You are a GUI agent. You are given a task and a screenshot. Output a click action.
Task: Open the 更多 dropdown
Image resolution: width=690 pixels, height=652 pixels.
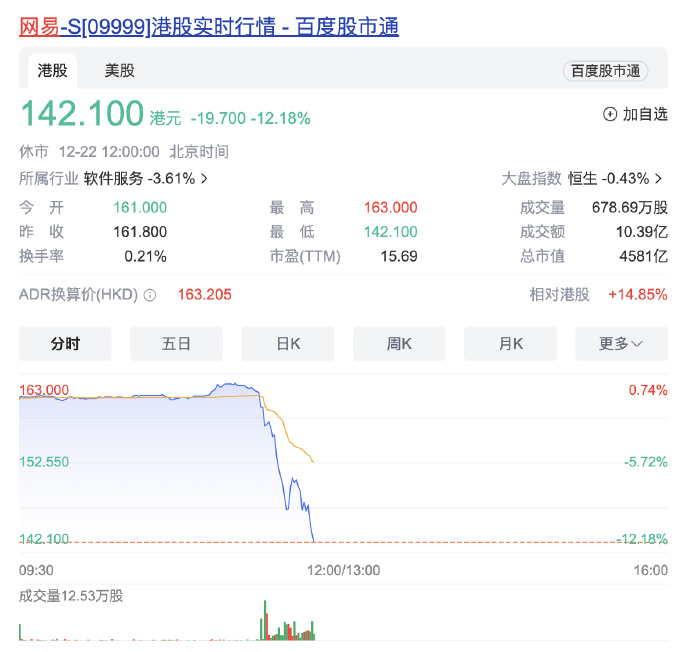click(x=621, y=344)
